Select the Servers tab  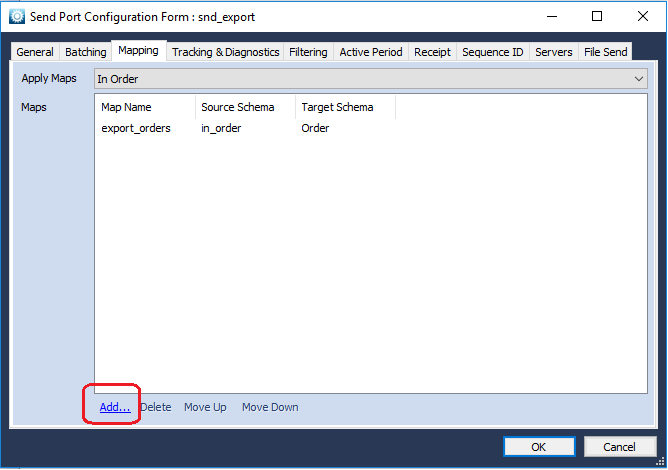554,52
